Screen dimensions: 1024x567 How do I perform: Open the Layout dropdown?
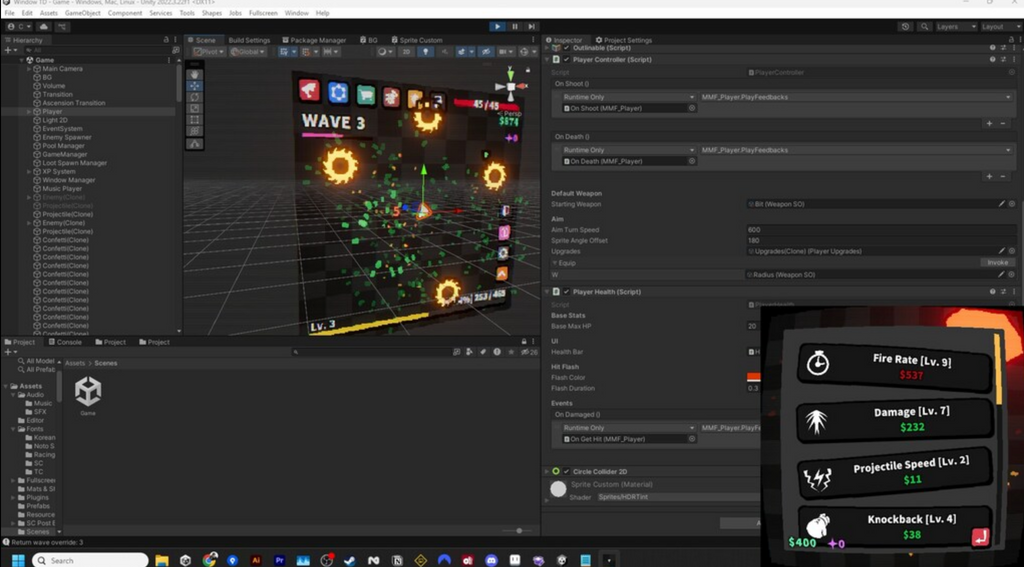tap(1000, 27)
